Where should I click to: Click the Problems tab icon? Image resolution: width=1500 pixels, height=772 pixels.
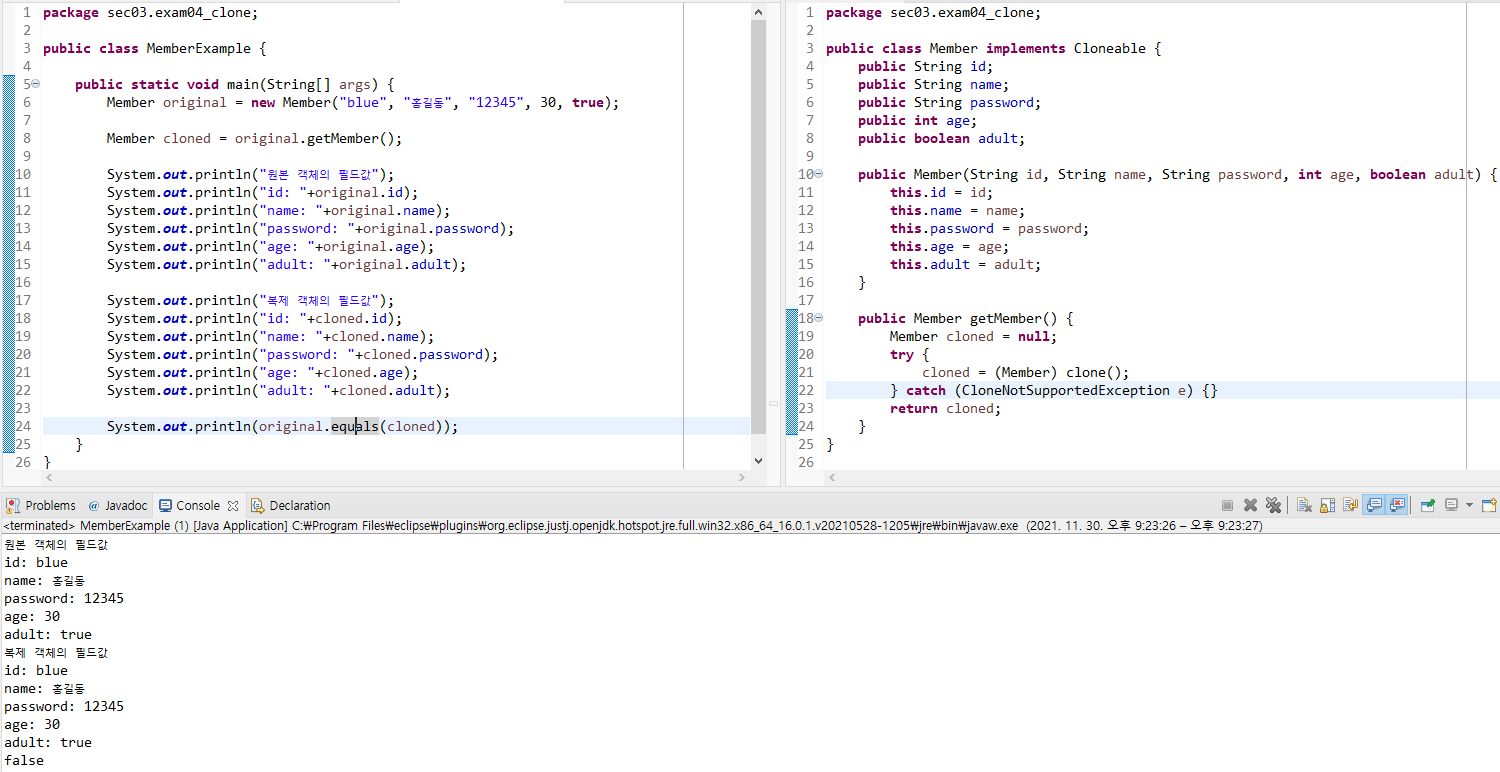[12, 506]
